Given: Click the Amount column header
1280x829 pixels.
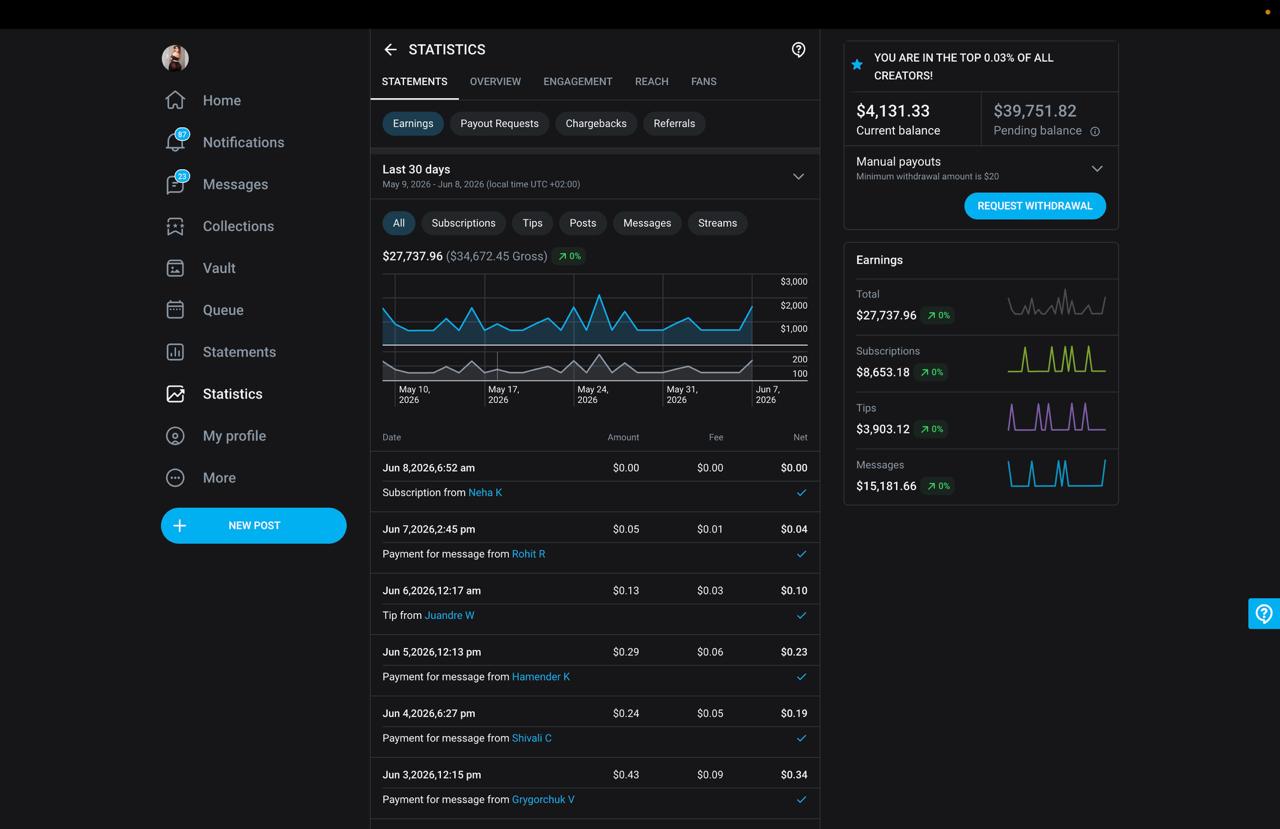Looking at the screenshot, I should (623, 438).
